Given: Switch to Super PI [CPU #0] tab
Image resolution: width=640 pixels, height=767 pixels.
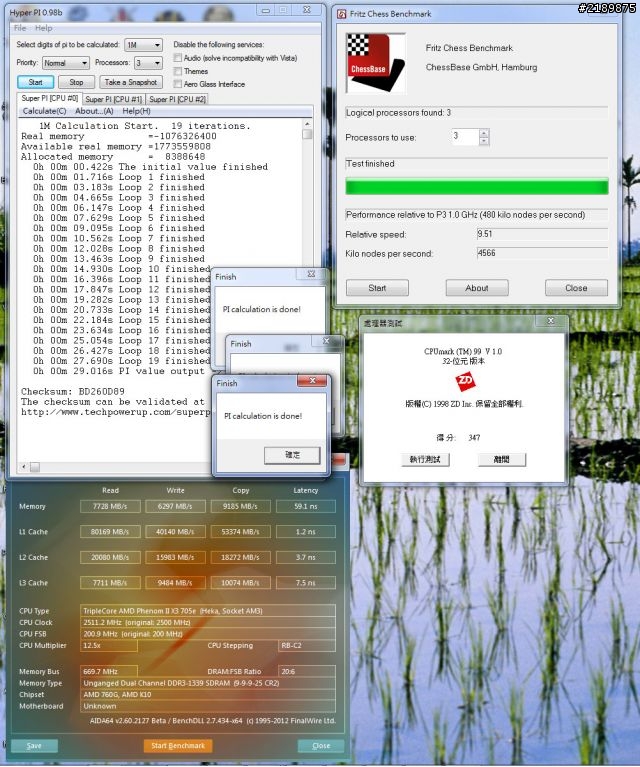Looking at the screenshot, I should 49,98.
